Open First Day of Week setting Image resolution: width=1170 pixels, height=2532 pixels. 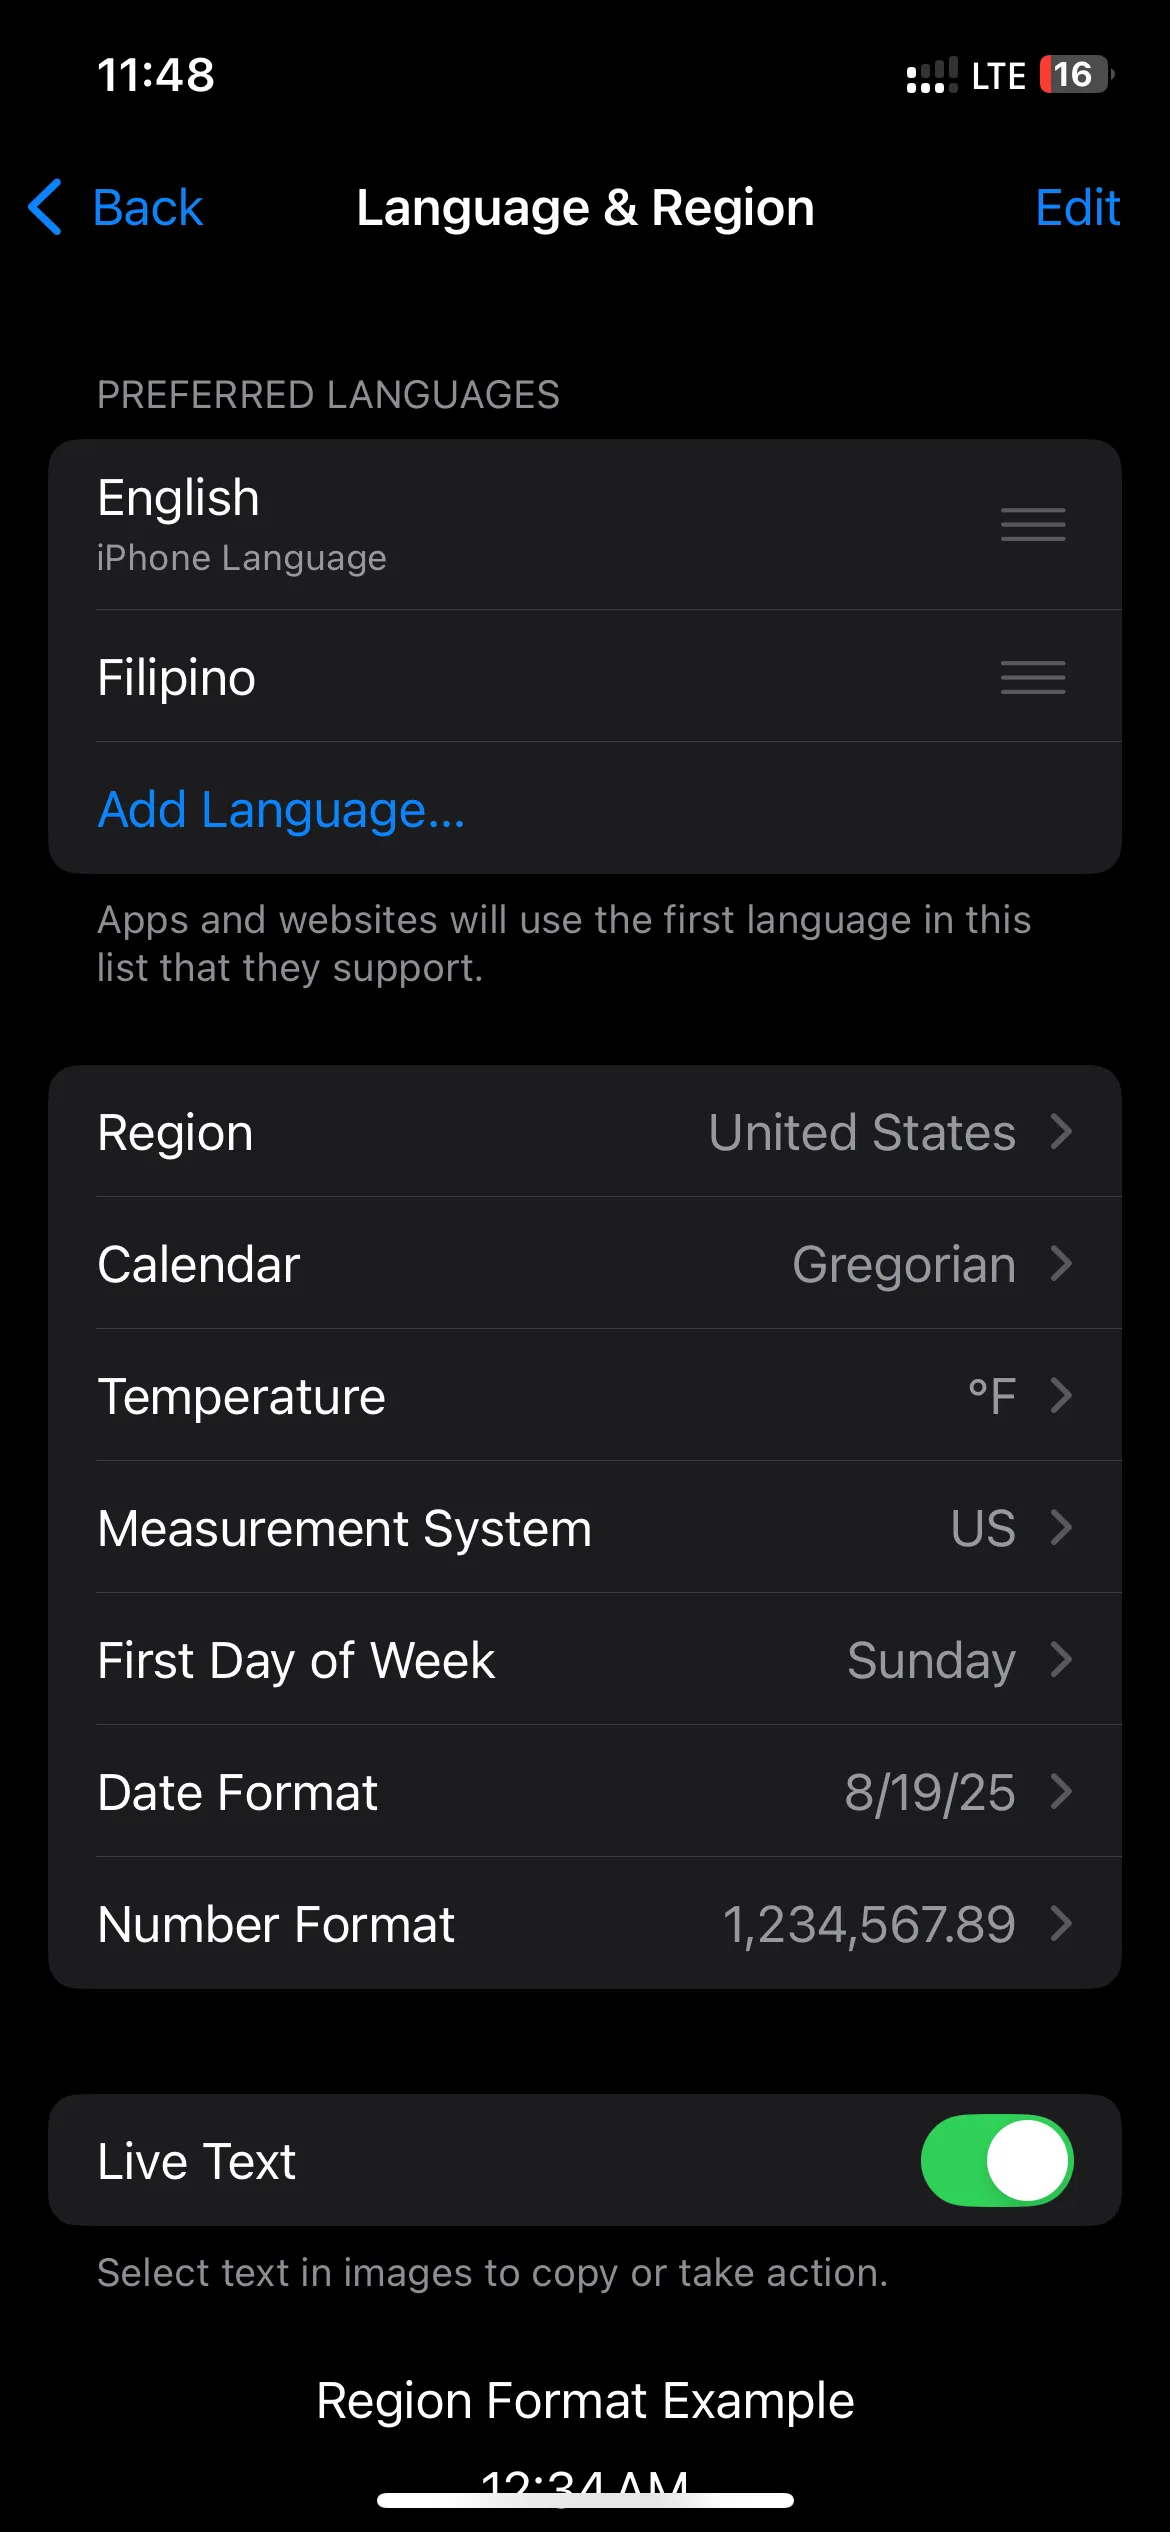[x=585, y=1660]
